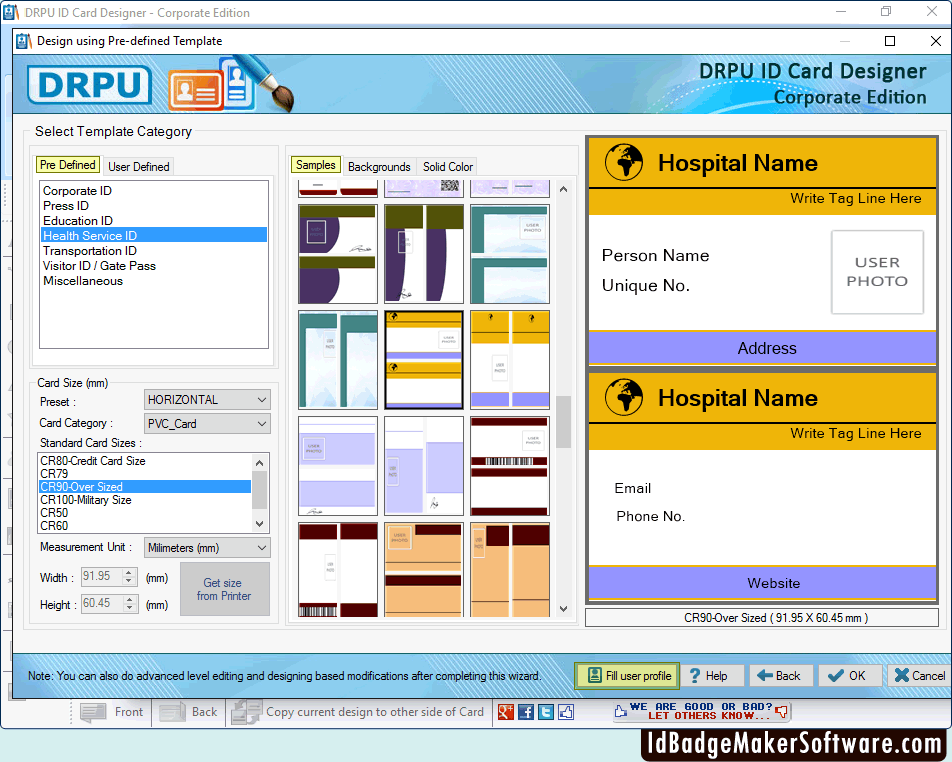Switch to the User Defined tab

click(x=138, y=166)
